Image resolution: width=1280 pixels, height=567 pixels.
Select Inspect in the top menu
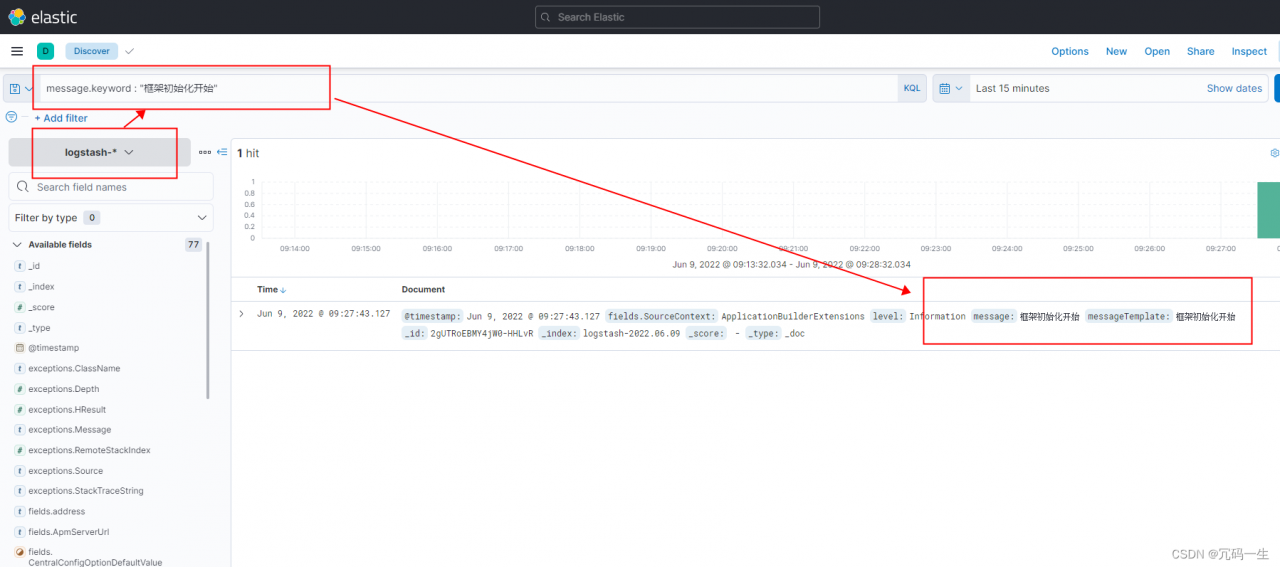click(1249, 51)
